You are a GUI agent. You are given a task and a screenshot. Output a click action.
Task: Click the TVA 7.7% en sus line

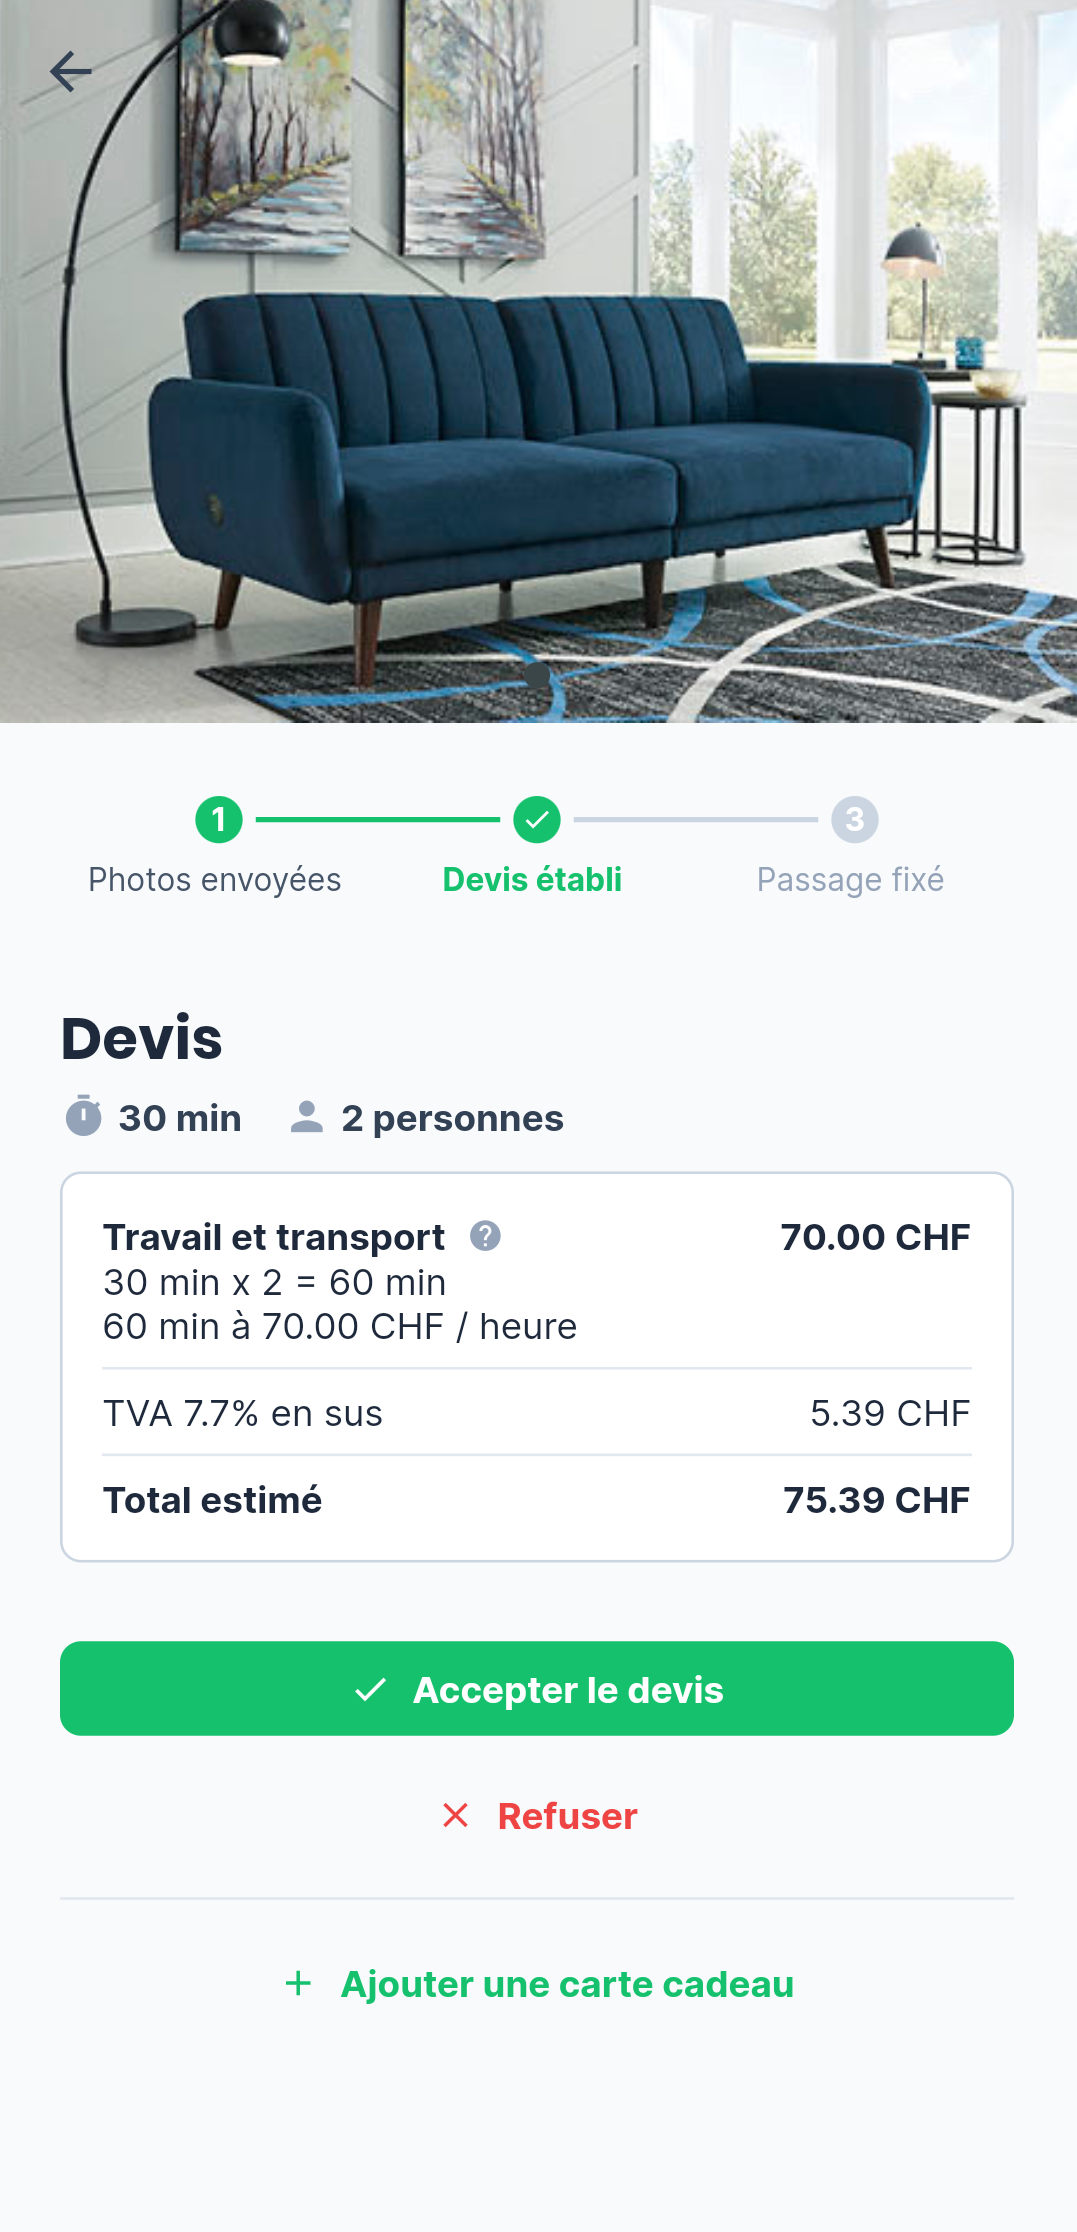tap(536, 1413)
